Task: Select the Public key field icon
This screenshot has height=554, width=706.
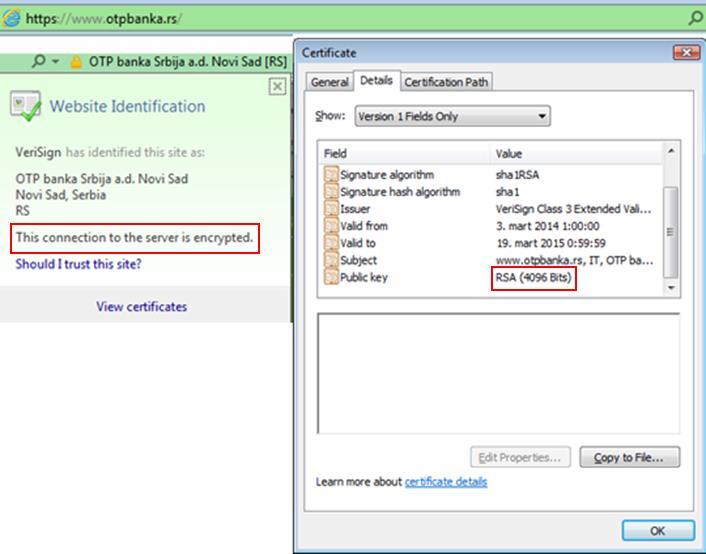Action: pos(331,277)
